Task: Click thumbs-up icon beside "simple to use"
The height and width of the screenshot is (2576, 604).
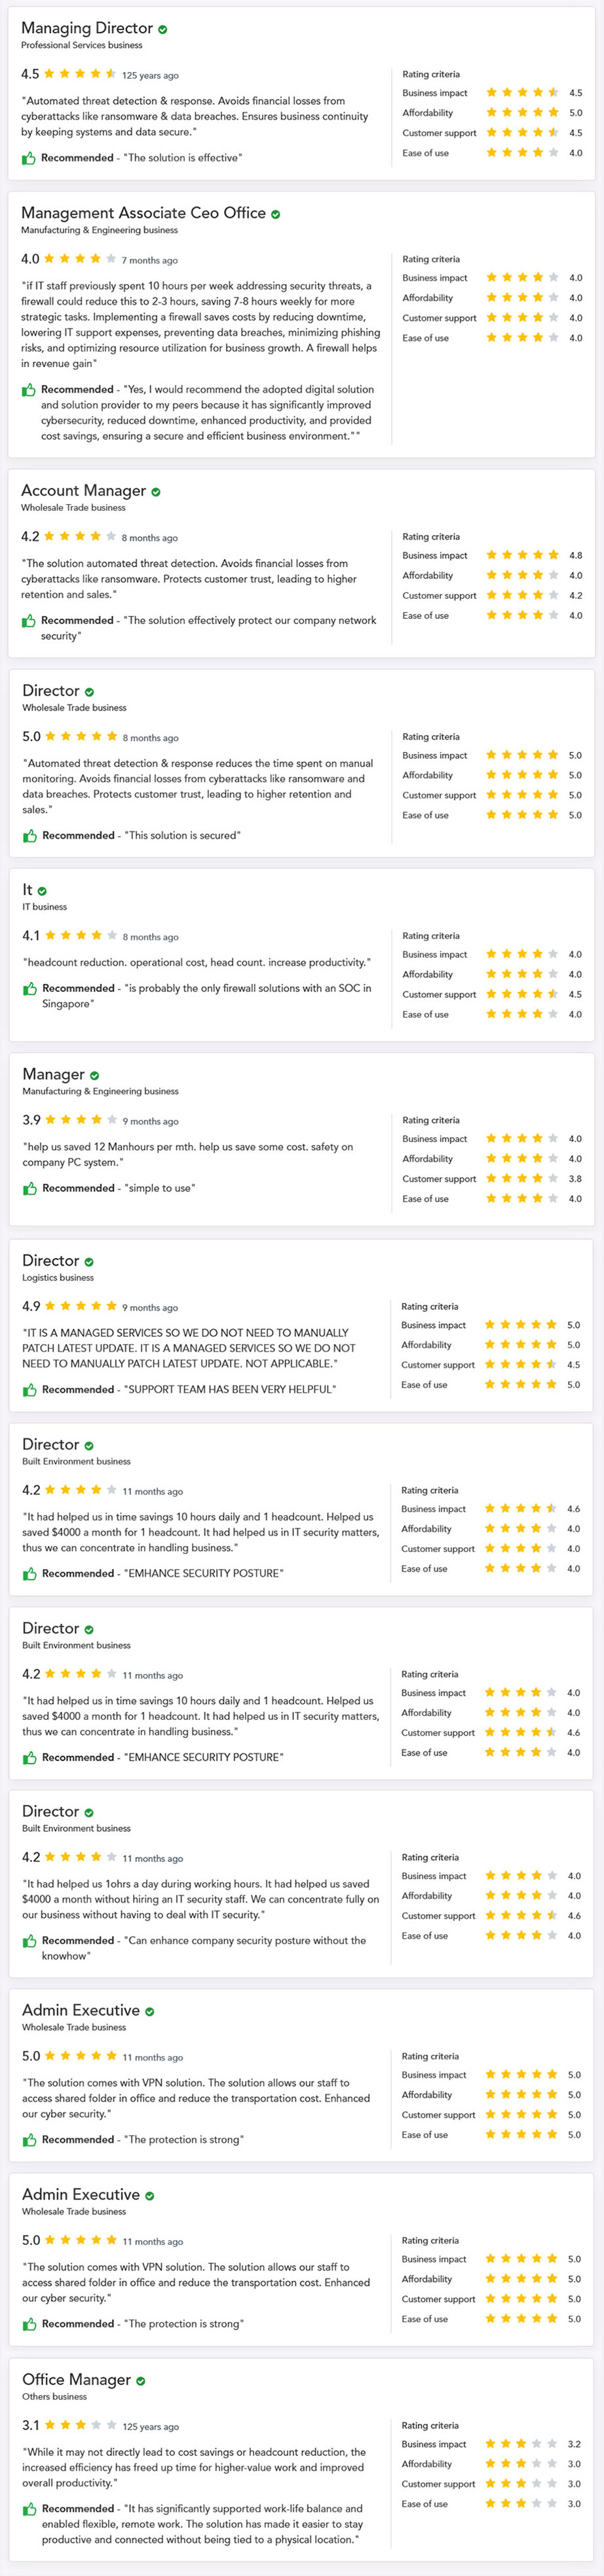Action: [30, 1188]
